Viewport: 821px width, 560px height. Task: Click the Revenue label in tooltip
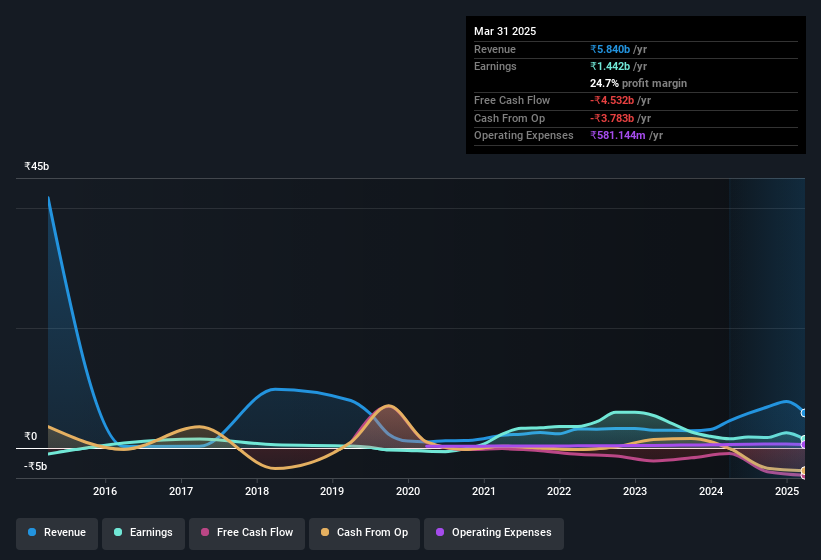[495, 49]
